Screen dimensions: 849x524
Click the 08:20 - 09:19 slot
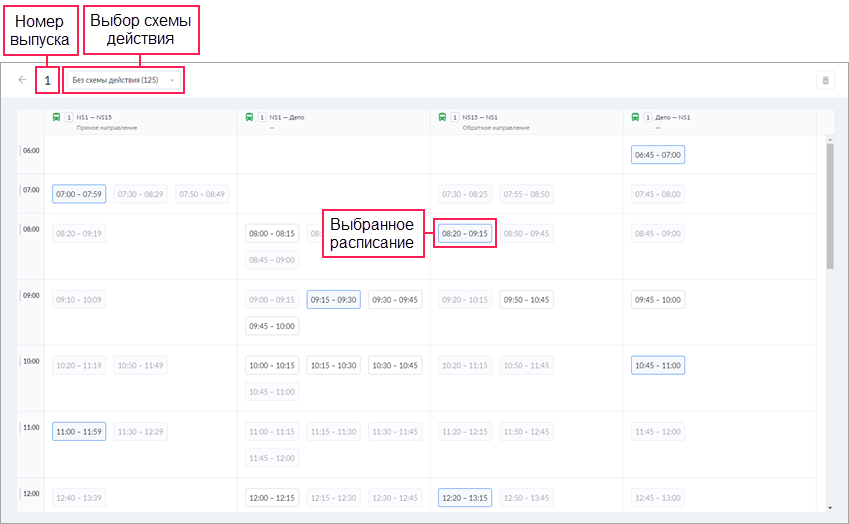click(79, 233)
